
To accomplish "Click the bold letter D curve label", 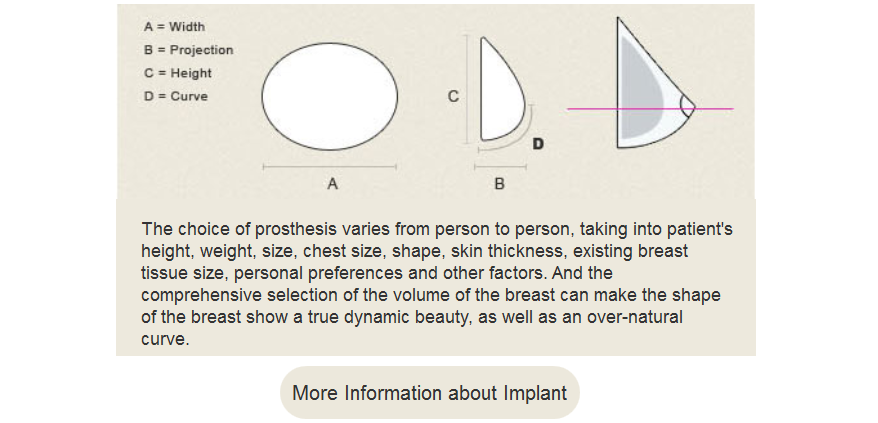I will [x=538, y=144].
